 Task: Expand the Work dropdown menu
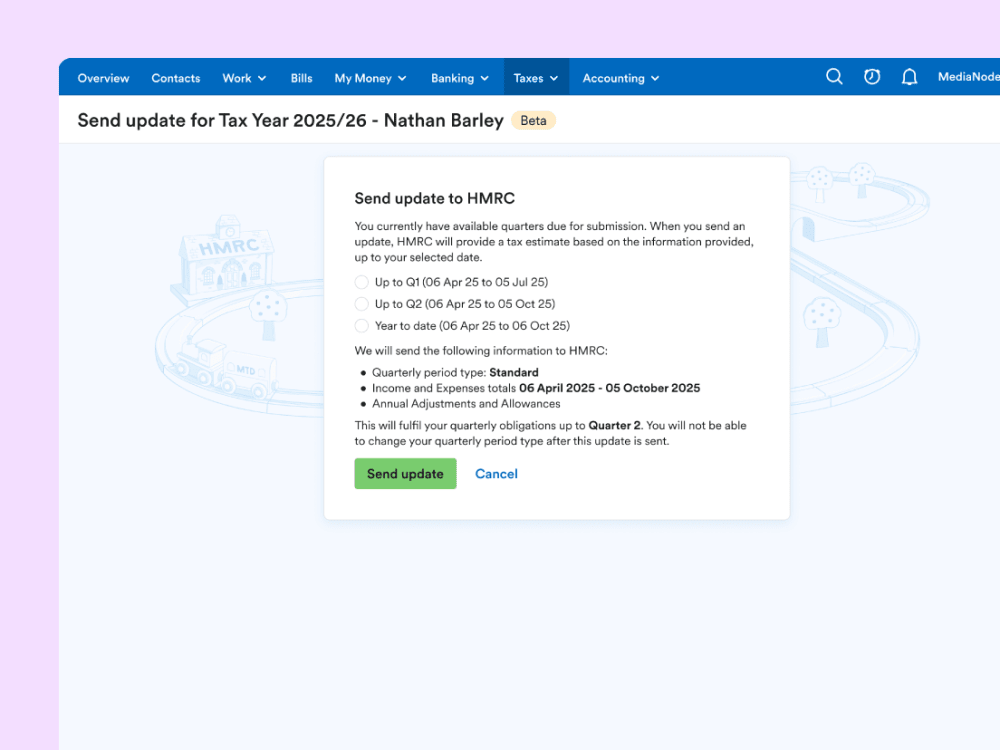(244, 78)
